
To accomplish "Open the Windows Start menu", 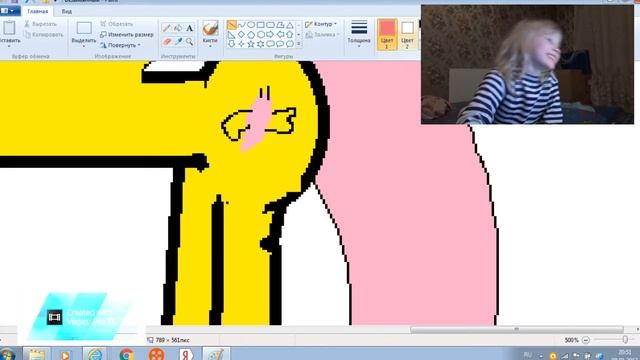I will point(7,354).
